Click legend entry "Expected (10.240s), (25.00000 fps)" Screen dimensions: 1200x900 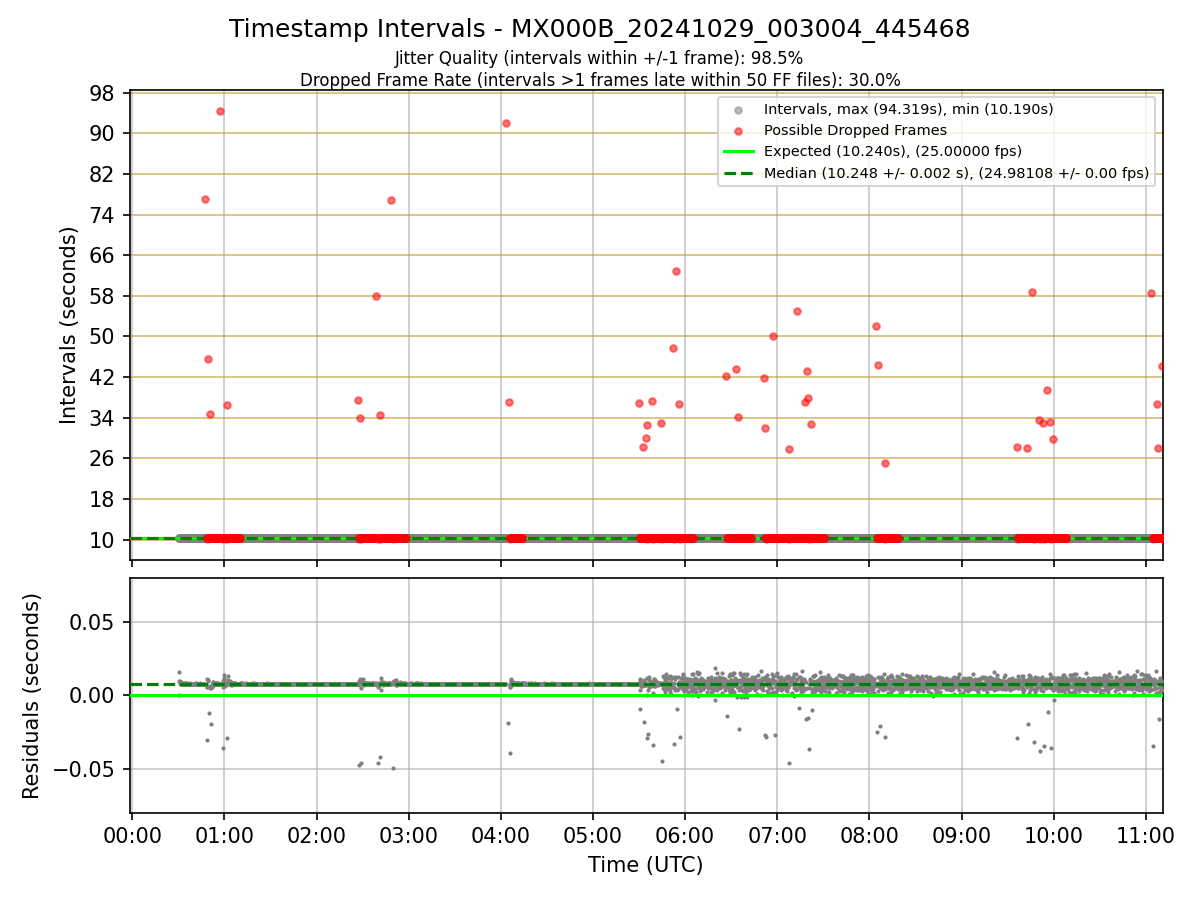[x=892, y=152]
